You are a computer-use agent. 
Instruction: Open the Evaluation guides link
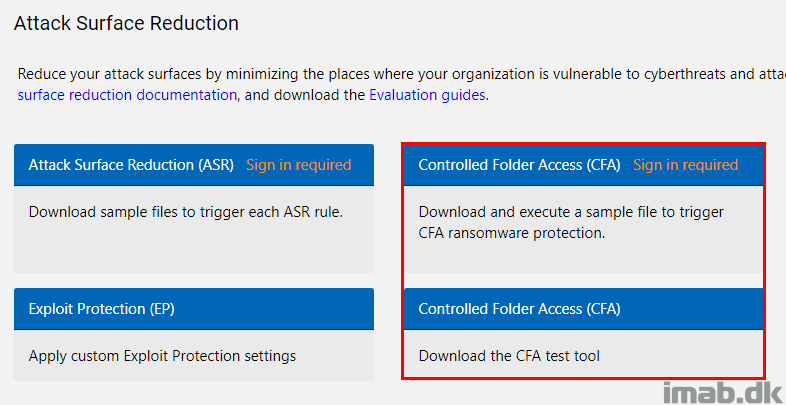tap(426, 95)
